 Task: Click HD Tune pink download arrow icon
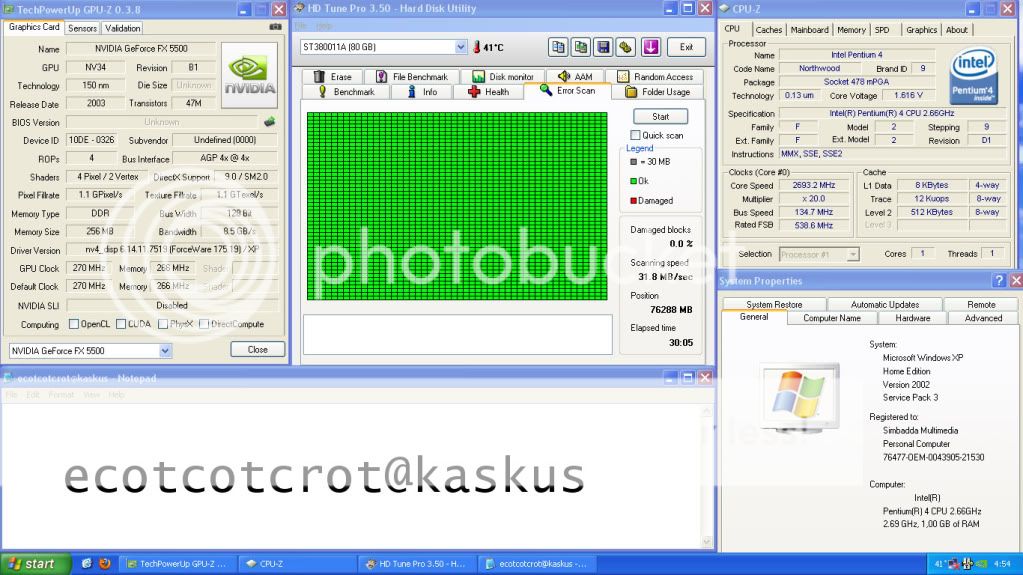click(650, 47)
